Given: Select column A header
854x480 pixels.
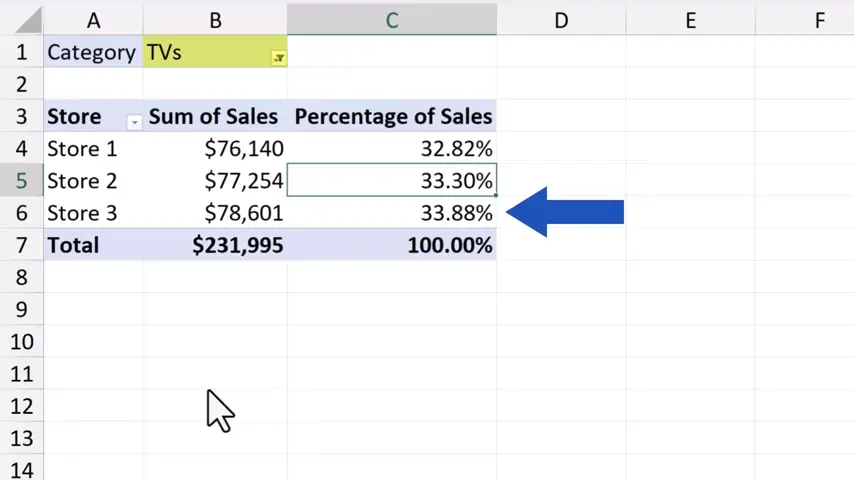Looking at the screenshot, I should pos(93,19).
